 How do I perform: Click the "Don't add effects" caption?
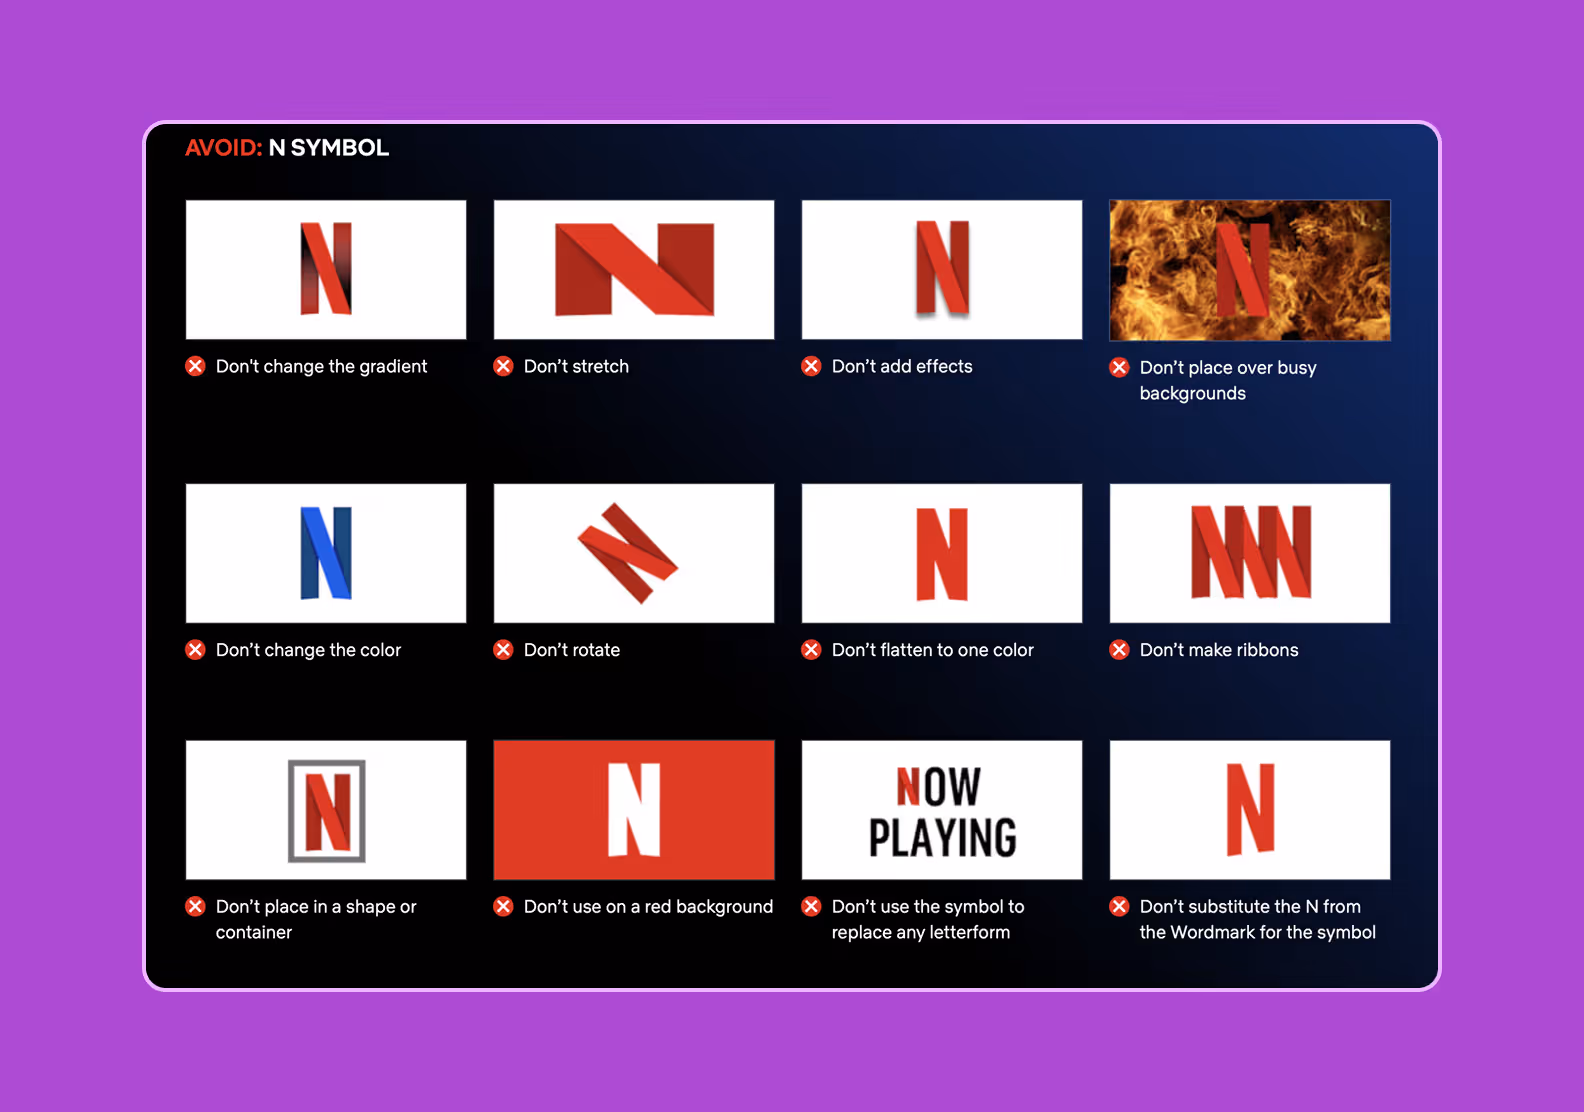(902, 366)
